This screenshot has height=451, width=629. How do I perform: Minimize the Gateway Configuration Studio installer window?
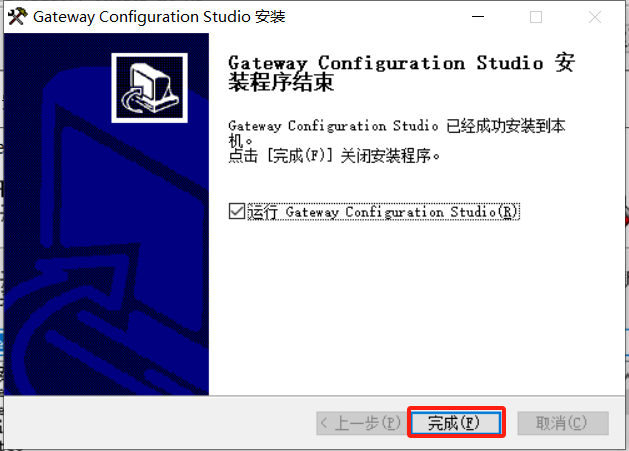pyautogui.click(x=477, y=17)
